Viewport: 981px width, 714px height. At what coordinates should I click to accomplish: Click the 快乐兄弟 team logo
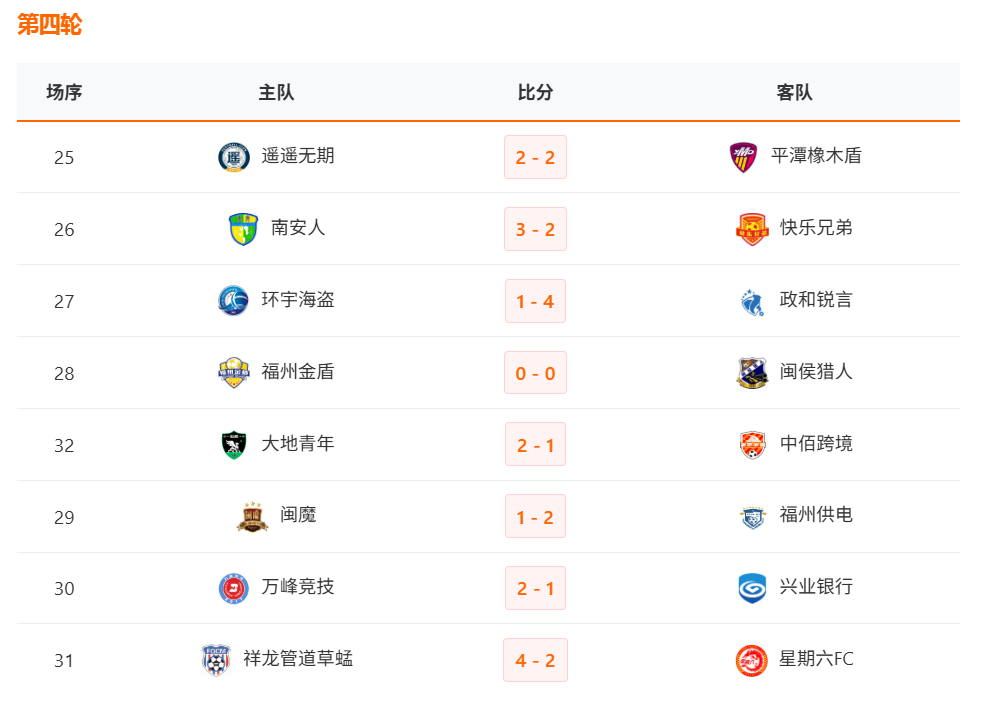[x=752, y=229]
